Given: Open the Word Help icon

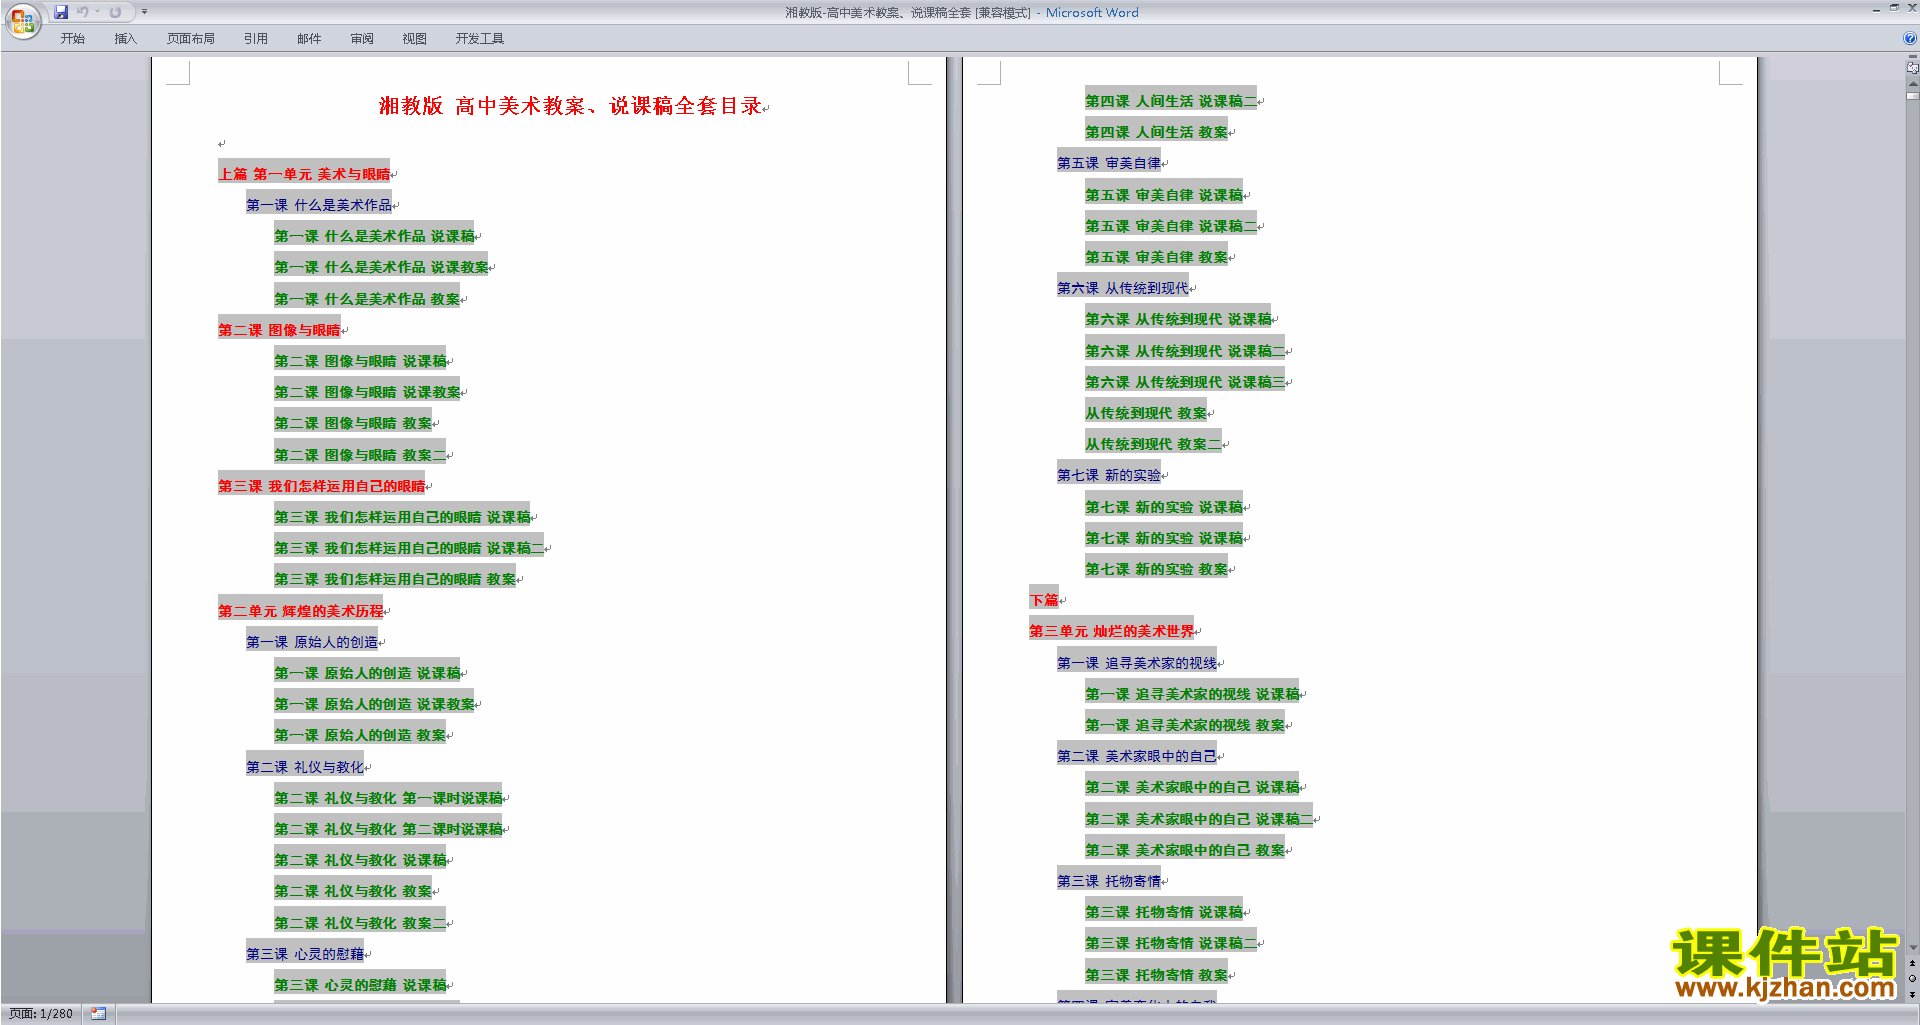Looking at the screenshot, I should click(x=1910, y=38).
